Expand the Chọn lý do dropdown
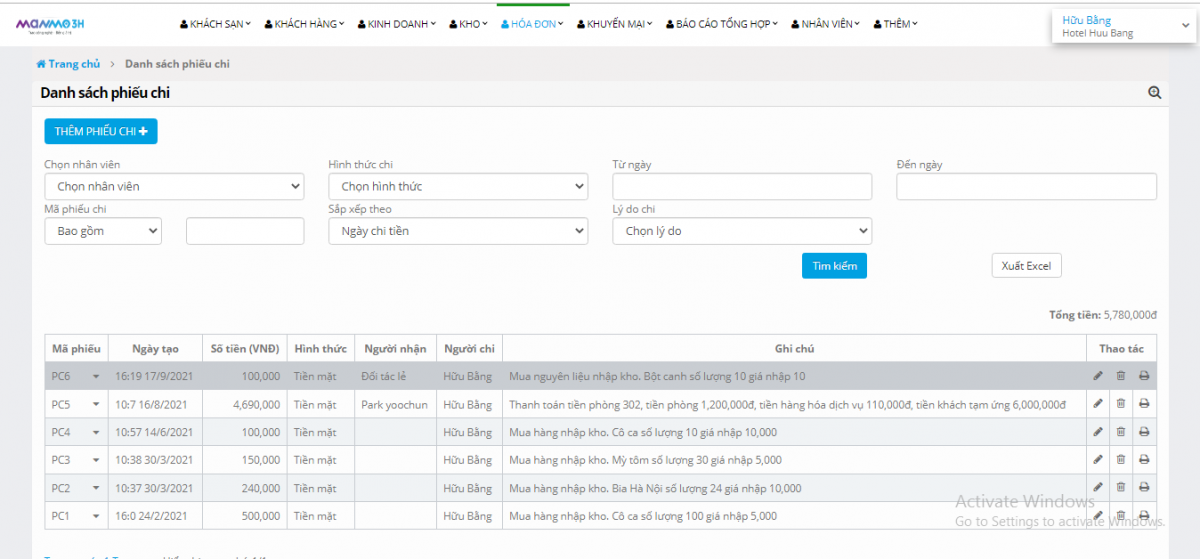1200x559 pixels. point(742,231)
